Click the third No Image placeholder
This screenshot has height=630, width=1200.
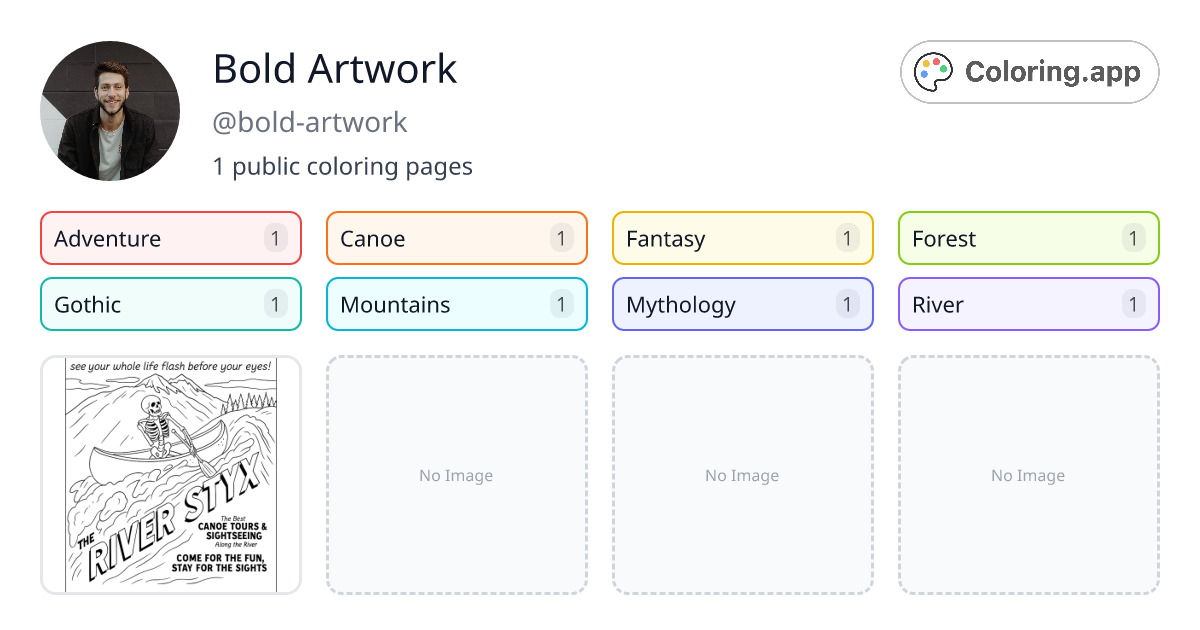[x=742, y=475]
